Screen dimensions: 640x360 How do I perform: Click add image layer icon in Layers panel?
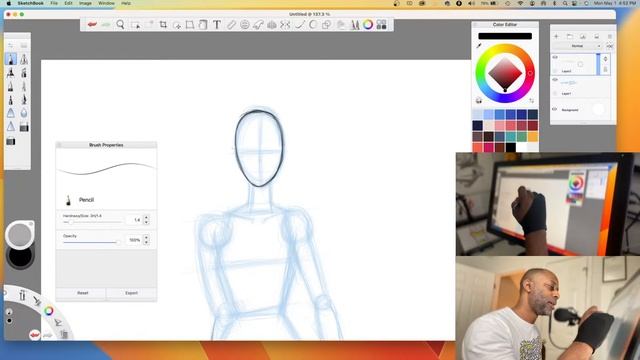pyautogui.click(x=583, y=36)
